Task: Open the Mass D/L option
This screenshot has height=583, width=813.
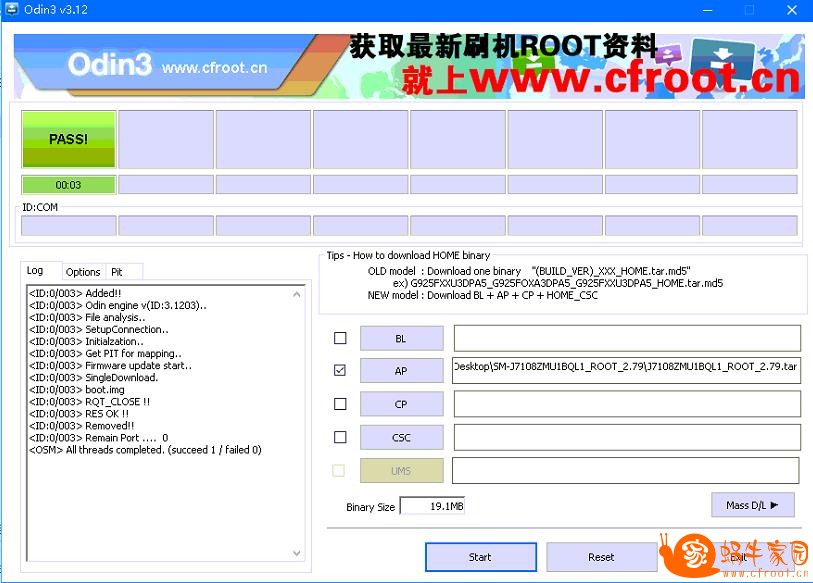Action: [753, 505]
